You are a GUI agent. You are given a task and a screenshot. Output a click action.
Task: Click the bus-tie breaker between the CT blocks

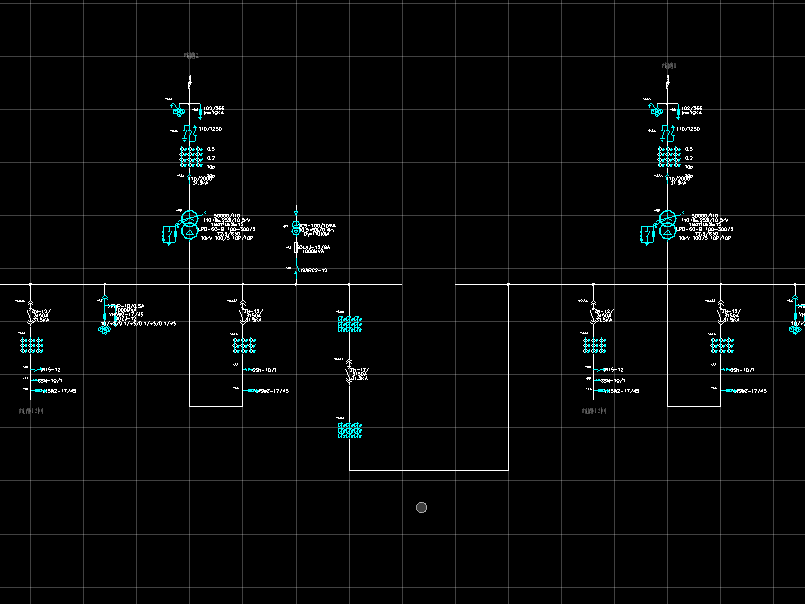(350, 374)
